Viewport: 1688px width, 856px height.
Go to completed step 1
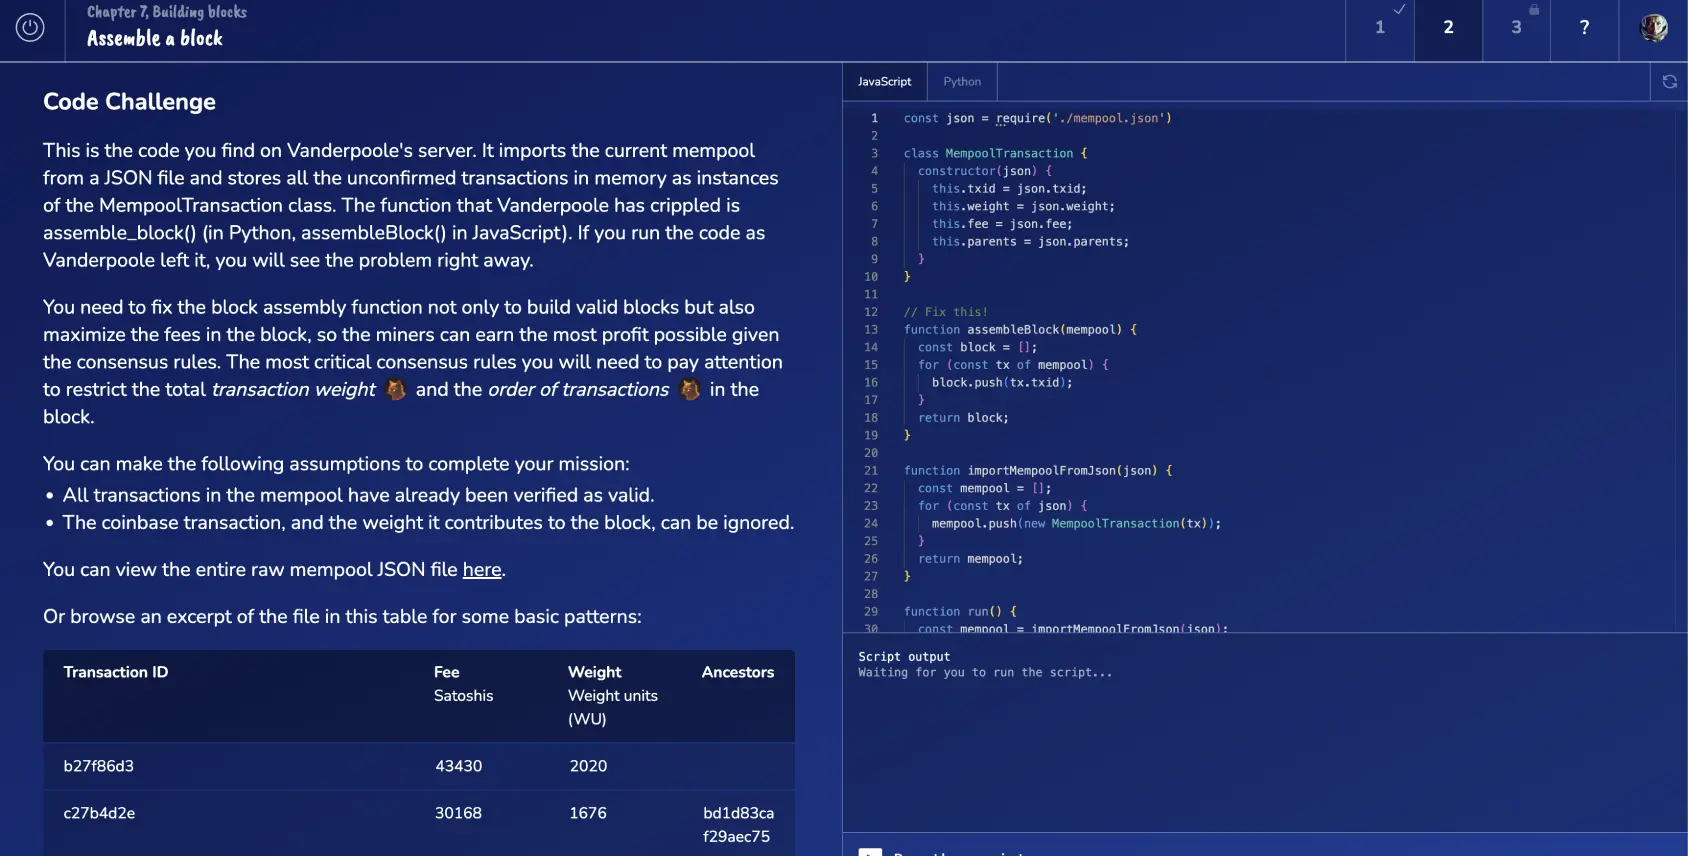click(x=1380, y=28)
